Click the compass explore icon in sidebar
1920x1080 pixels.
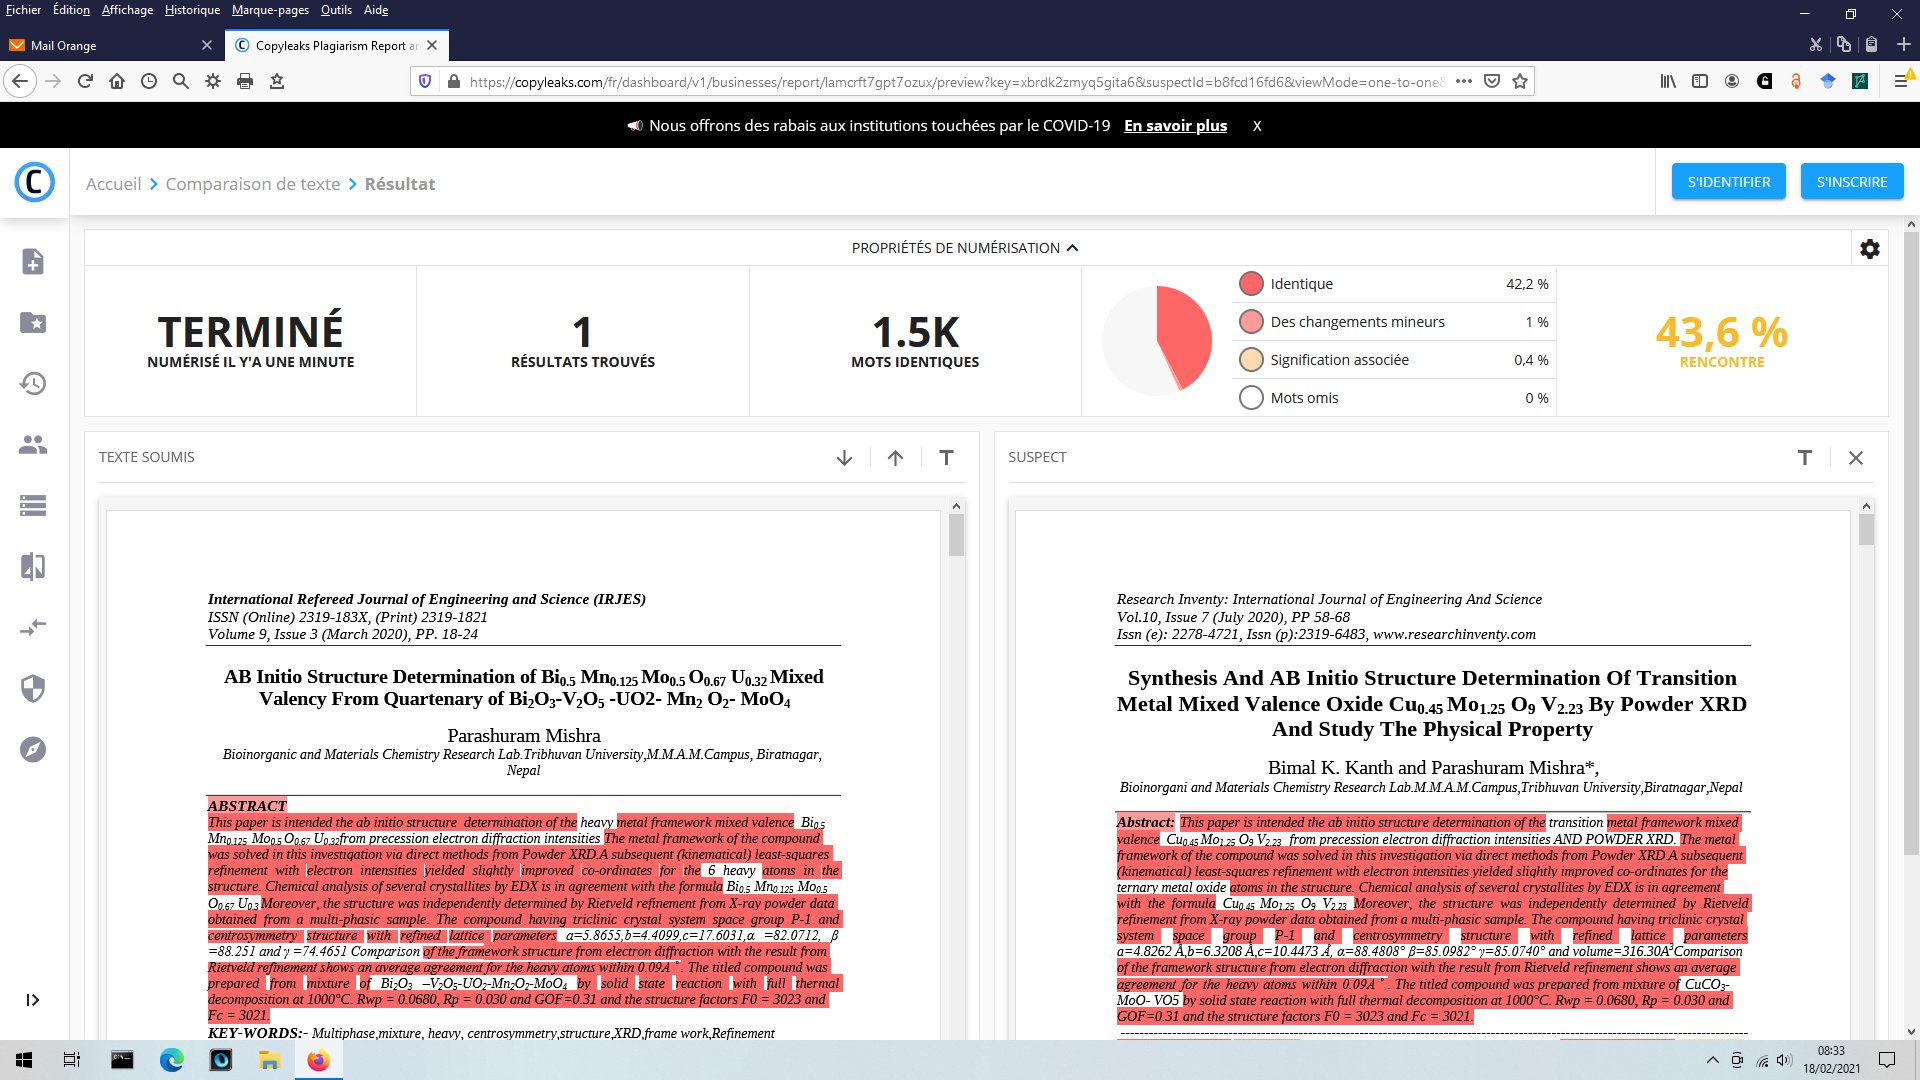coord(33,750)
